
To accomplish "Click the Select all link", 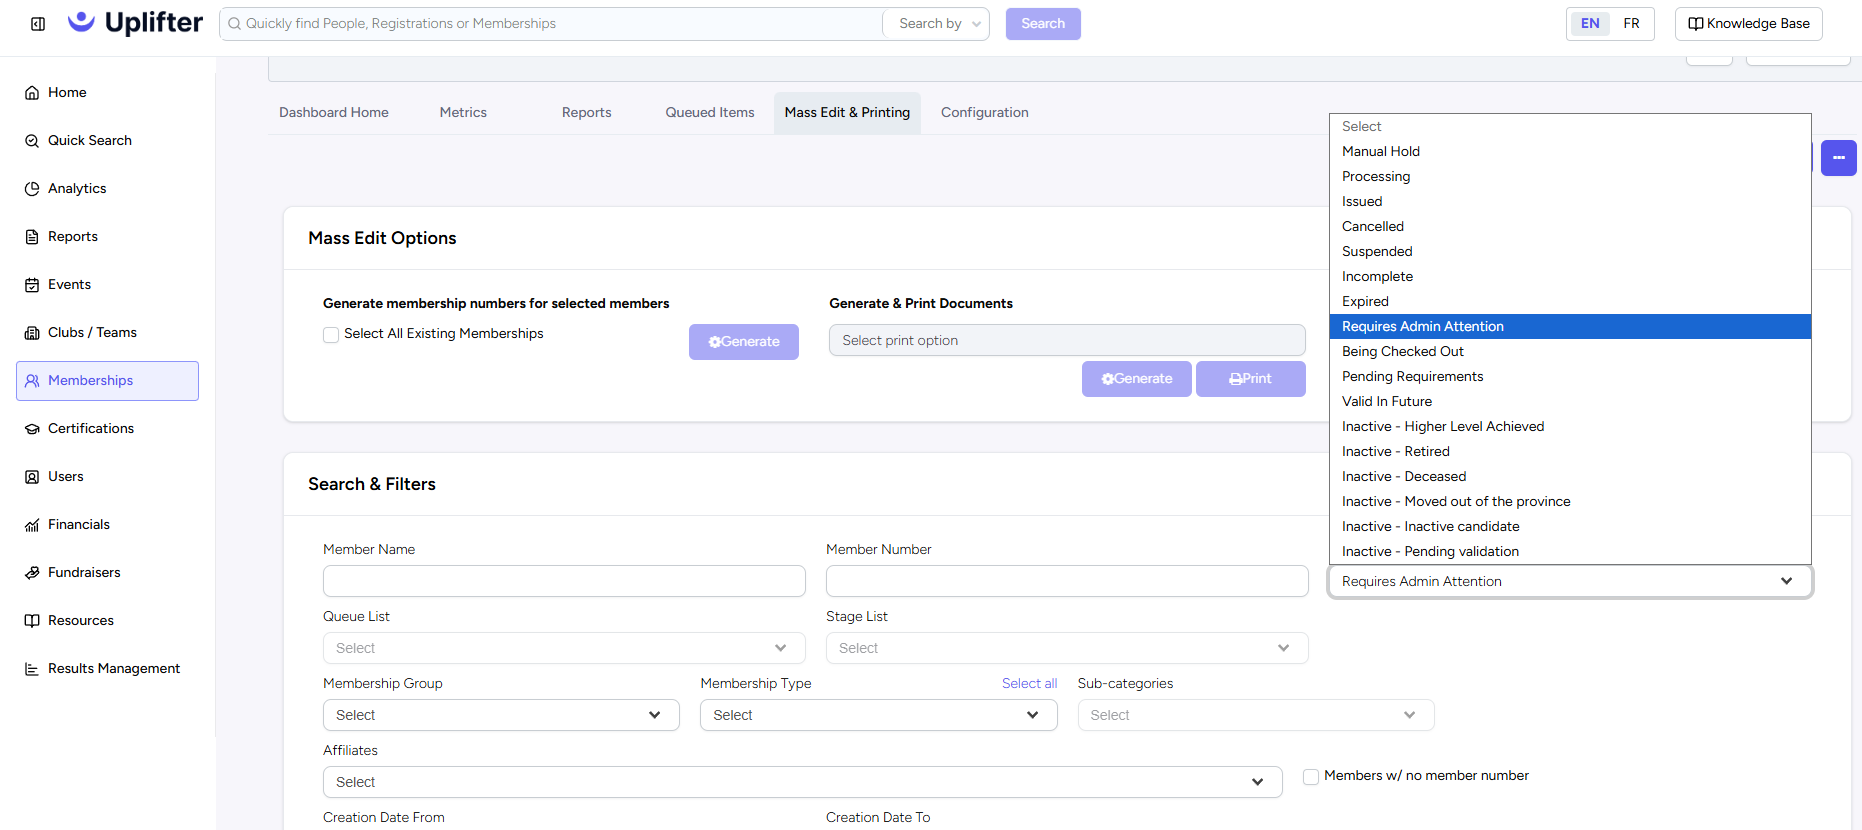I will (1029, 683).
